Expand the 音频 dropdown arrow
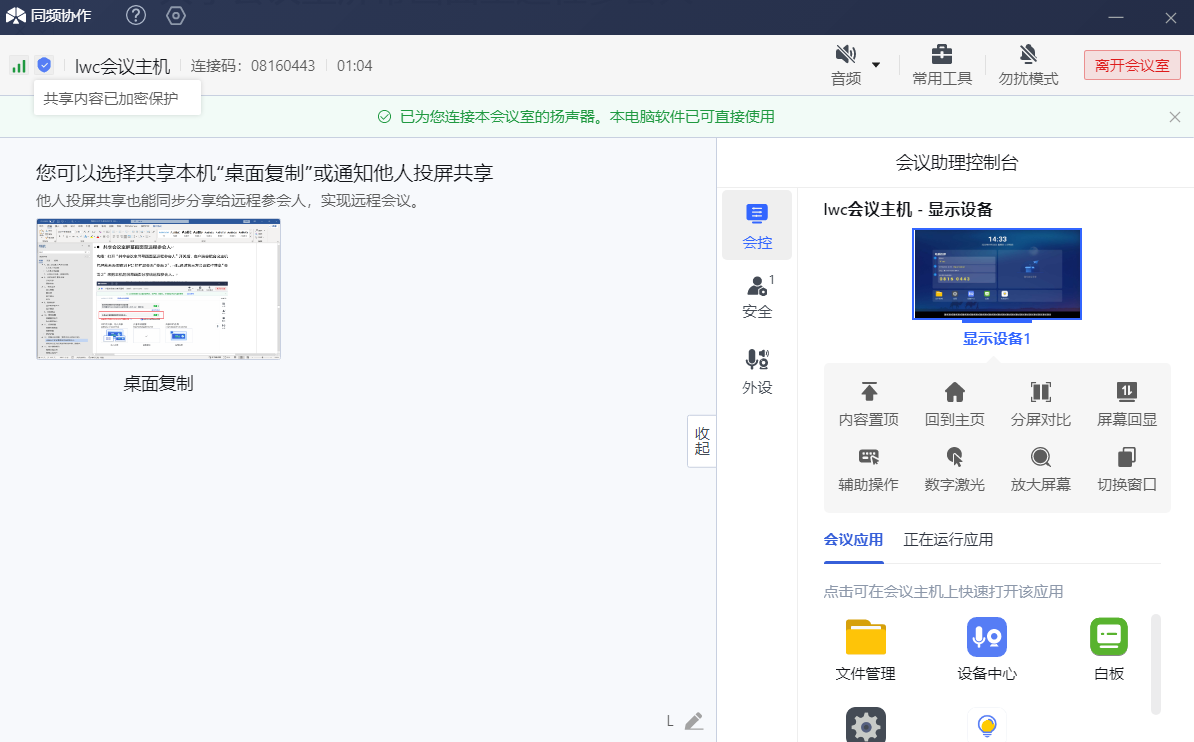 point(876,65)
